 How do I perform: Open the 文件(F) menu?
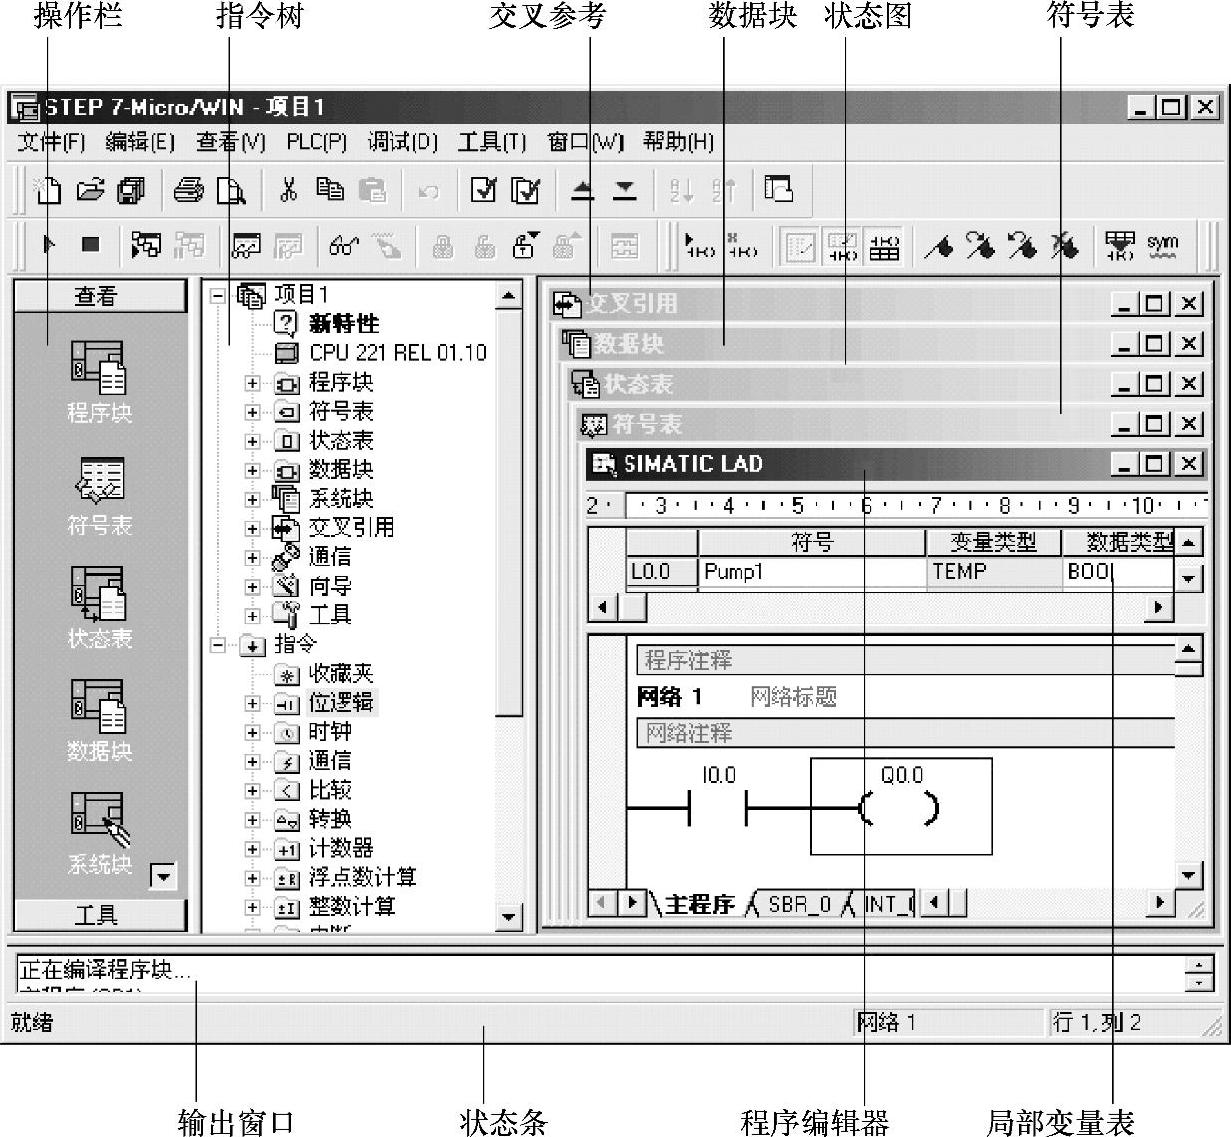click(52, 142)
